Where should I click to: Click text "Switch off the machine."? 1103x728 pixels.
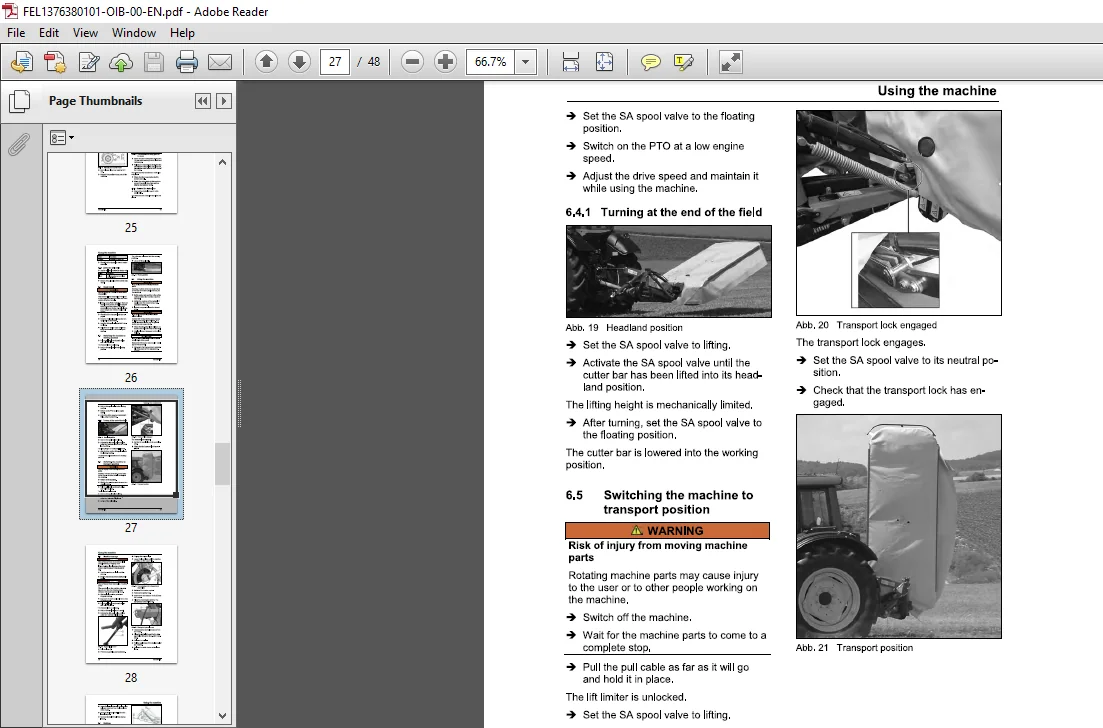point(637,618)
